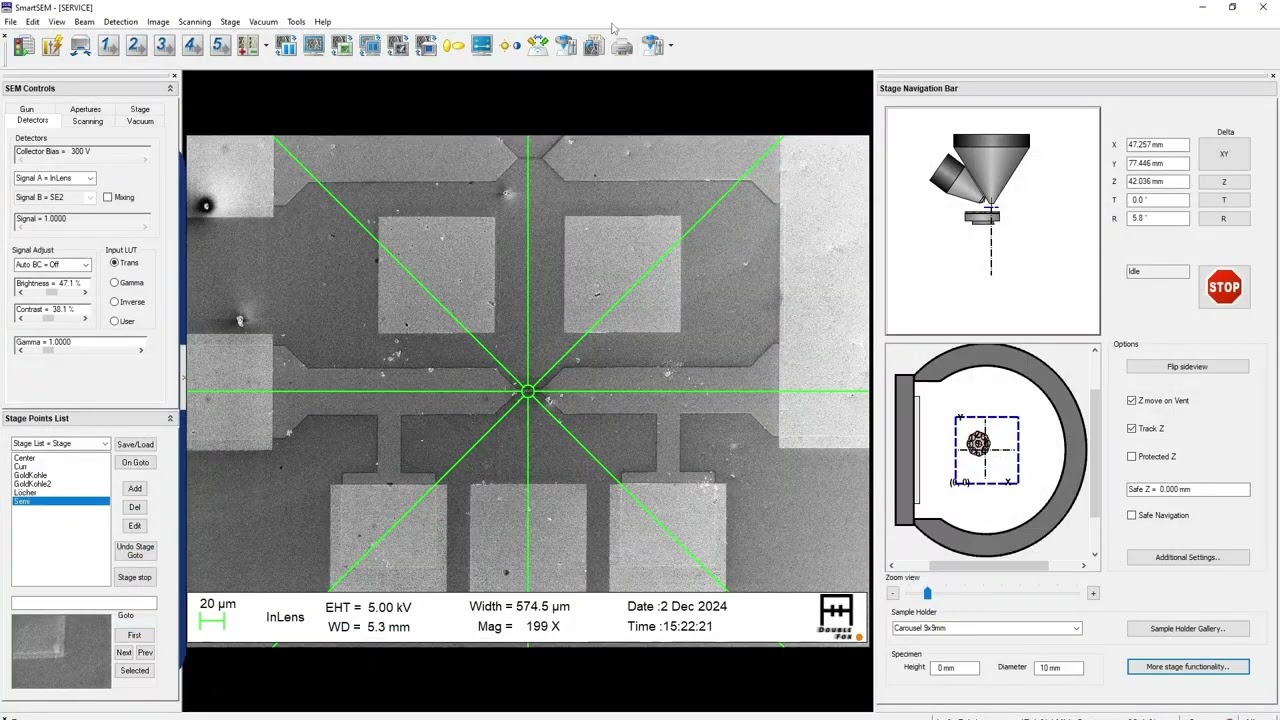
Task: Click the stage image thumbnail preview
Action: click(61, 651)
